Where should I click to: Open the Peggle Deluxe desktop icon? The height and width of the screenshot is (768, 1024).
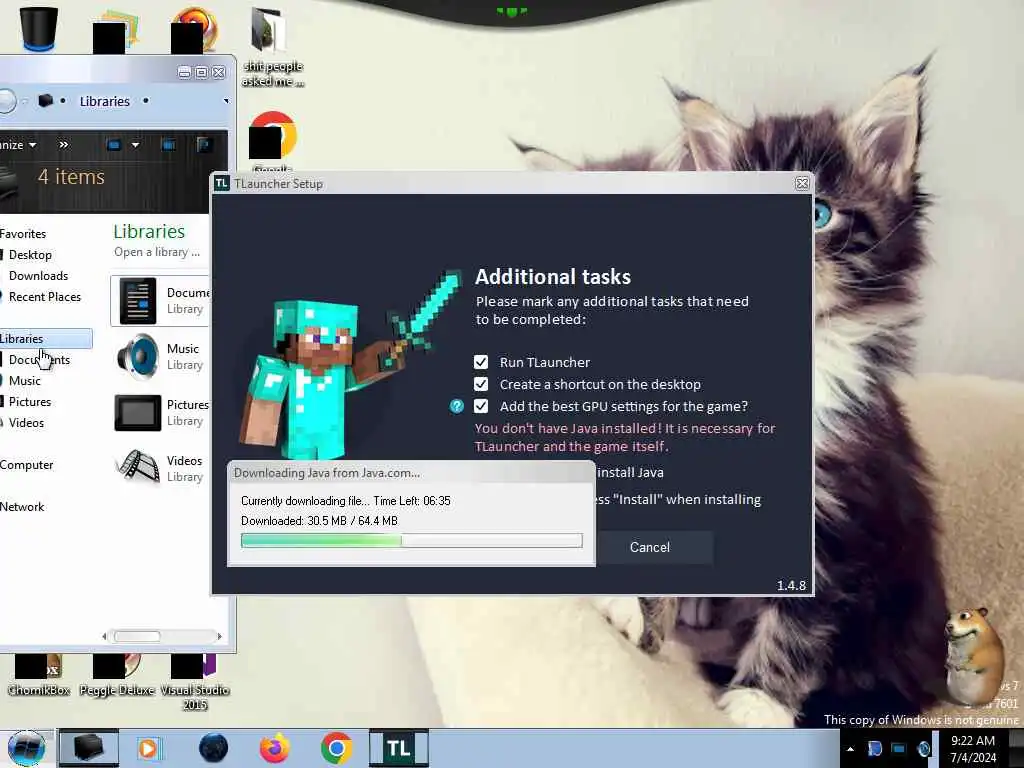pos(117,675)
